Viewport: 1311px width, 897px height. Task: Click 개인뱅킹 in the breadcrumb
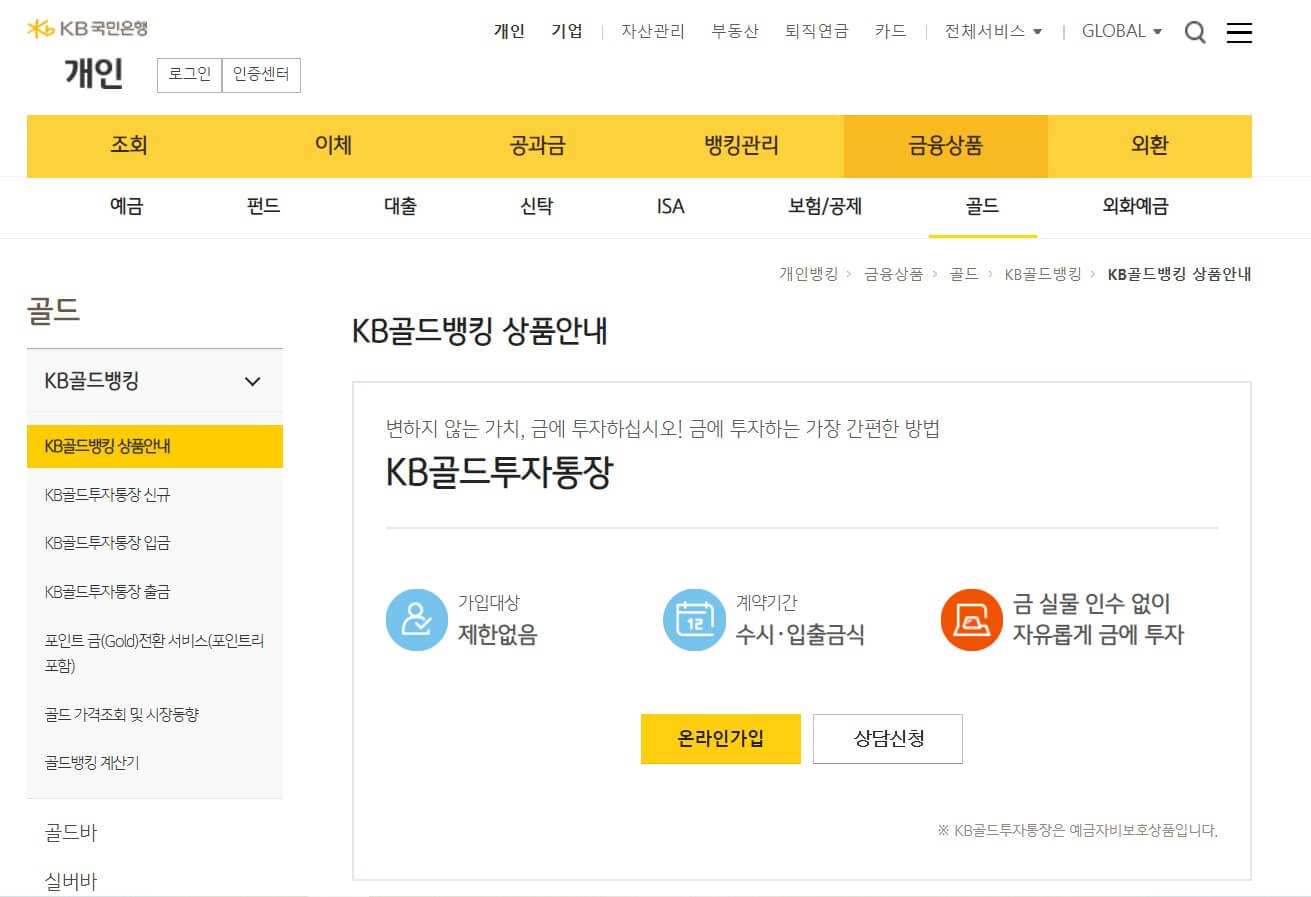(808, 274)
